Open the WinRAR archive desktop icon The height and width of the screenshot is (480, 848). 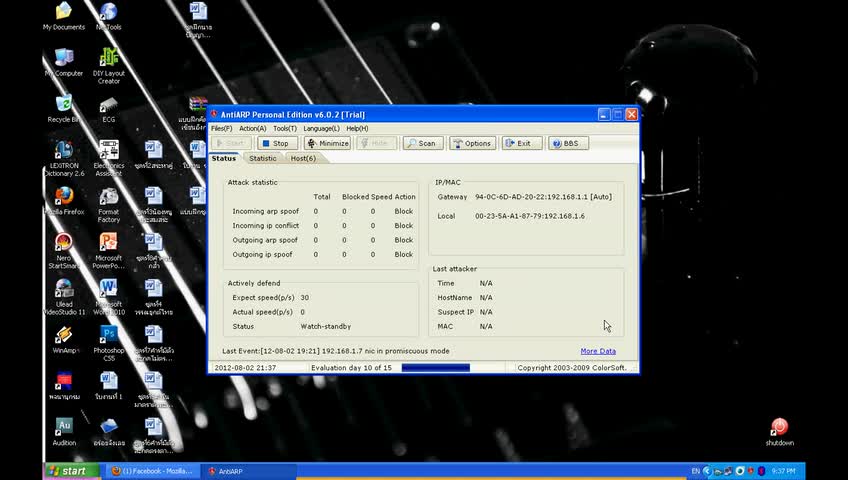pos(197,114)
